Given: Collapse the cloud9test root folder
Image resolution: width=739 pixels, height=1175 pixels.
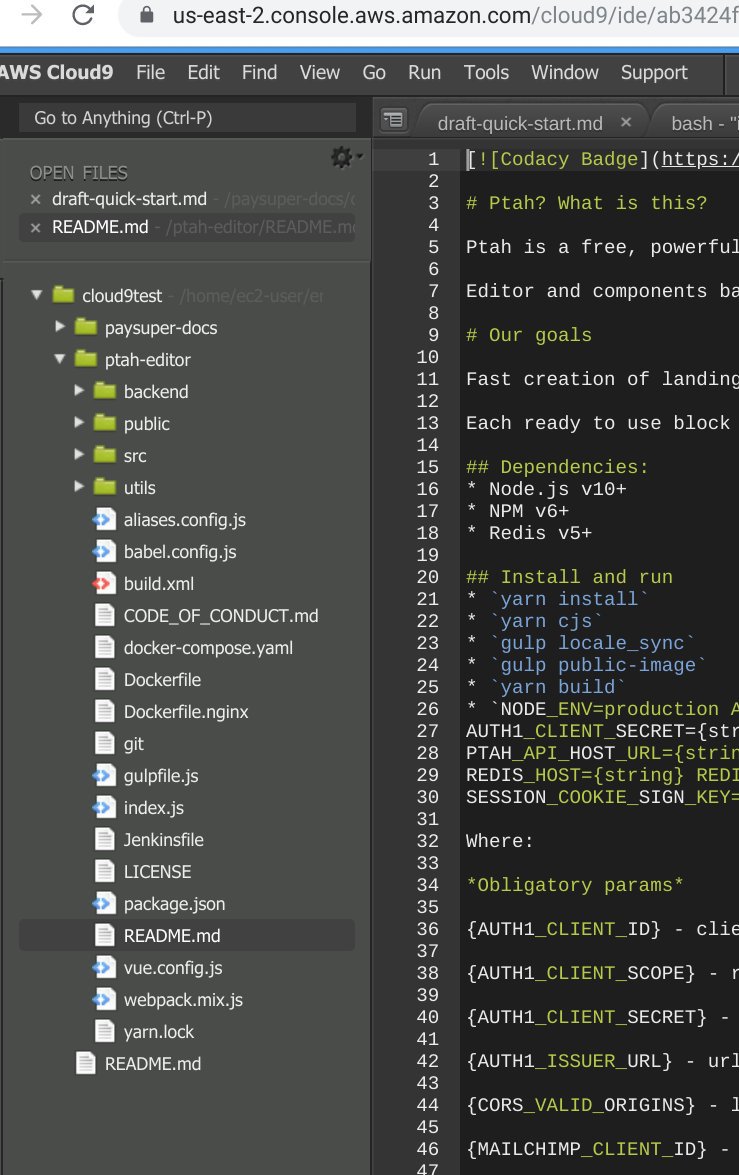Looking at the screenshot, I should pos(37,295).
